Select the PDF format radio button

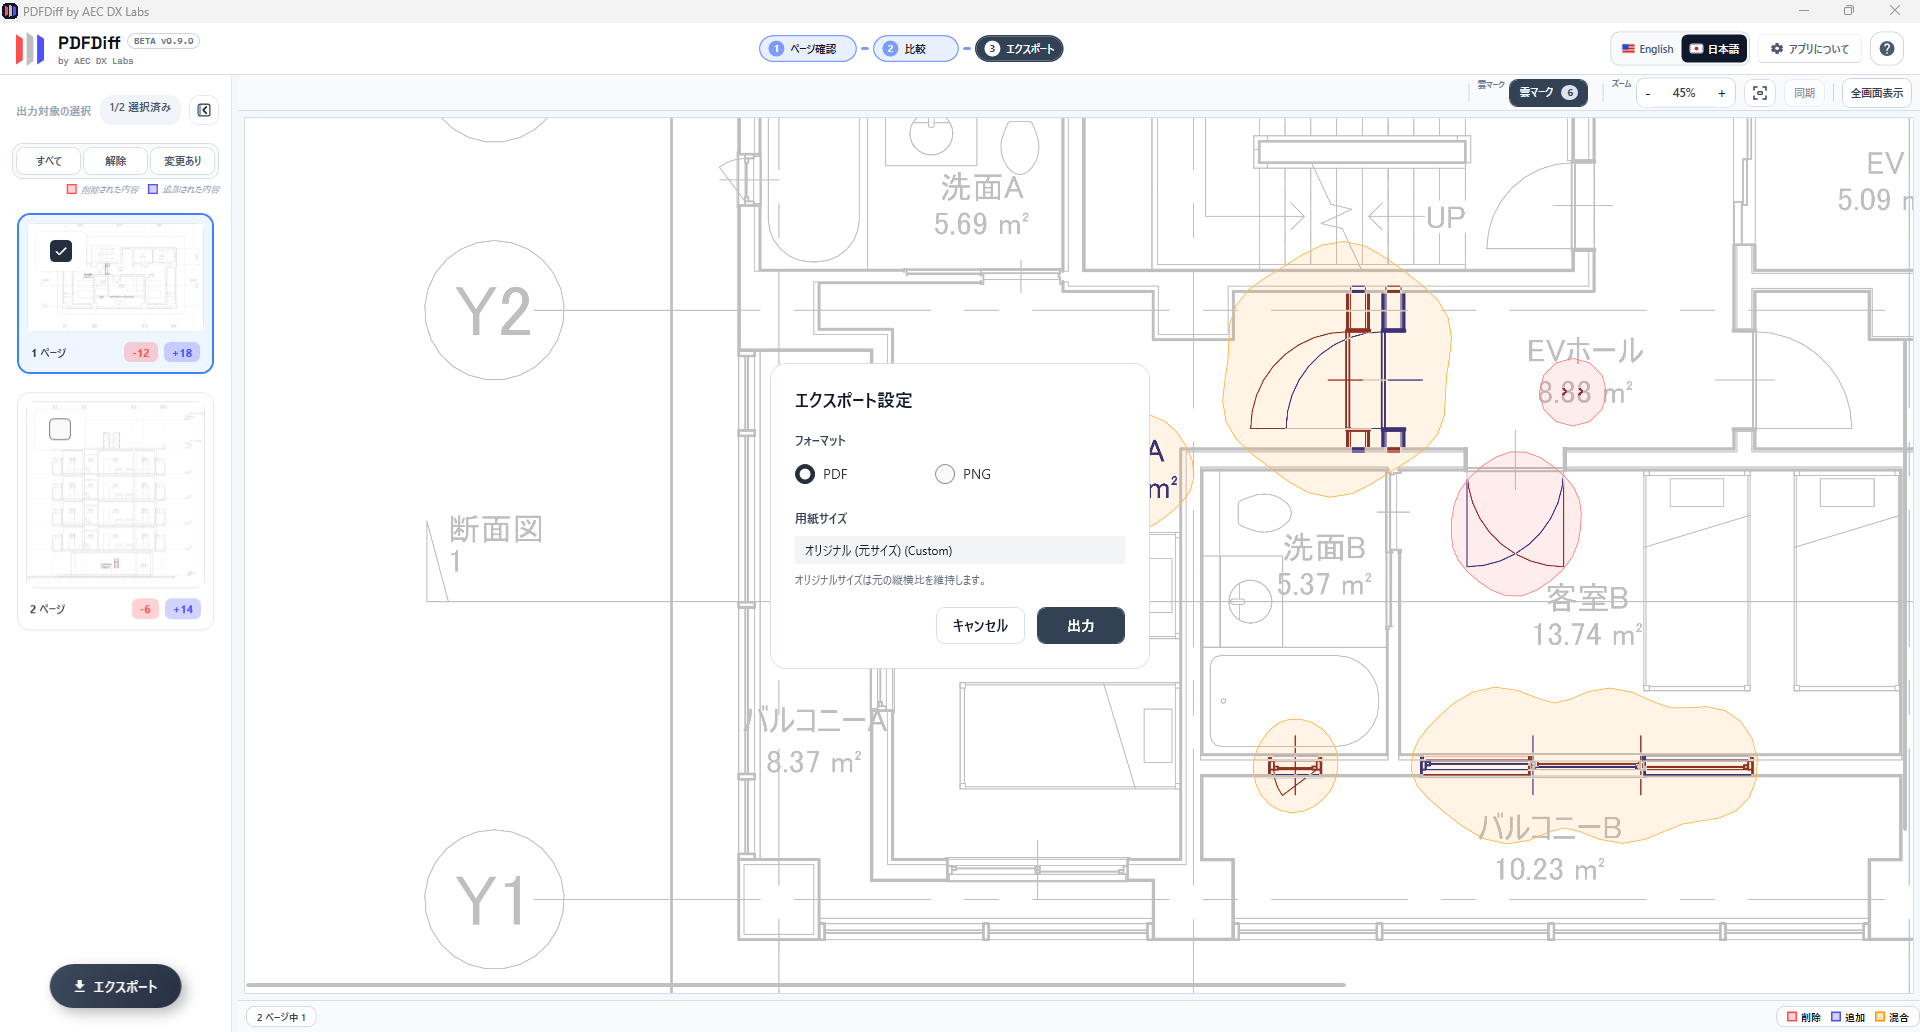(x=805, y=474)
